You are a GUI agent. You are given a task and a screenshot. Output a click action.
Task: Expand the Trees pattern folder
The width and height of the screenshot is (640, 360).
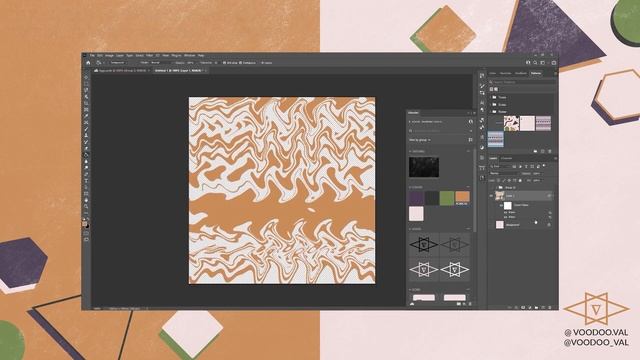pos(491,98)
